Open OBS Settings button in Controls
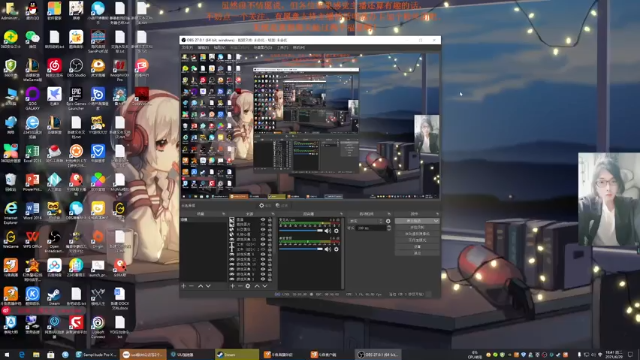Viewport: 640px width, 360px height. [417, 247]
